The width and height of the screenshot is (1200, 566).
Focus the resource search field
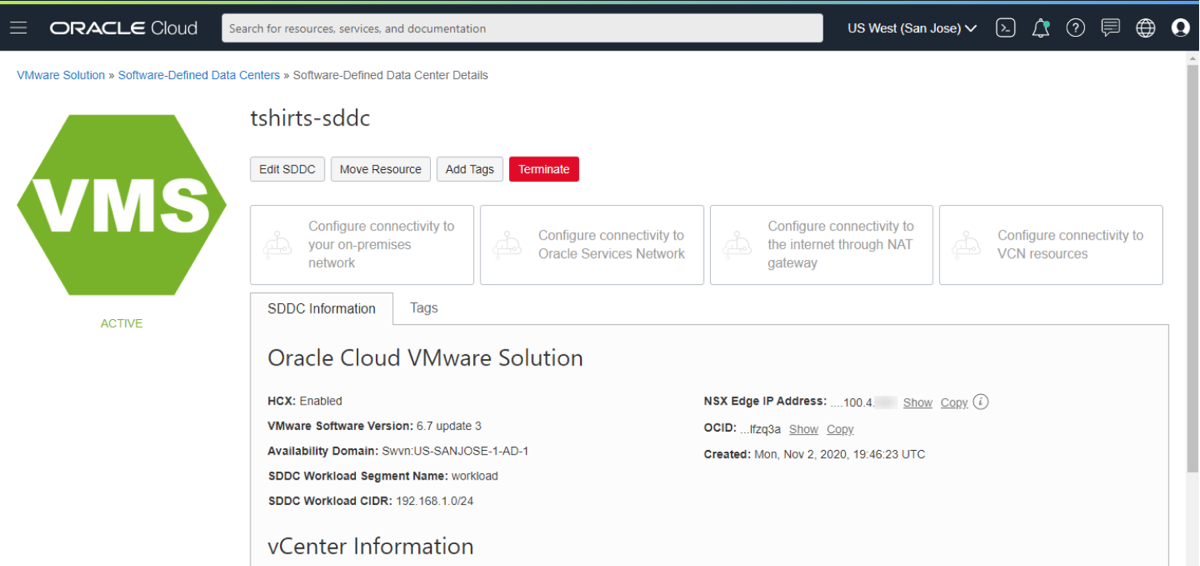pyautogui.click(x=522, y=28)
